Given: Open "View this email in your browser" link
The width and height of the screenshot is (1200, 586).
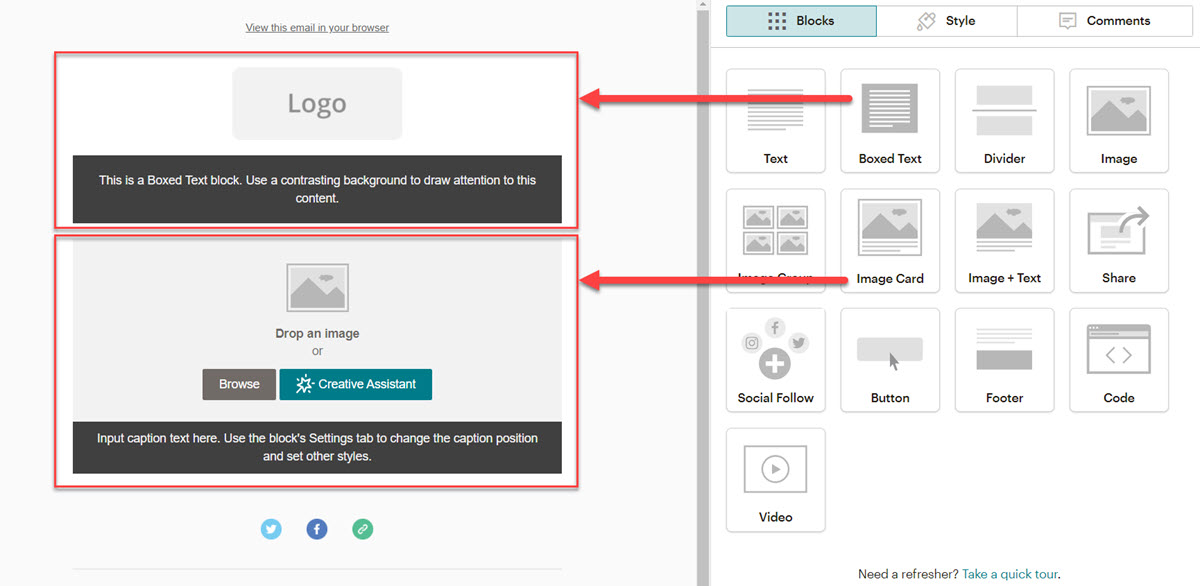Looking at the screenshot, I should [x=317, y=28].
